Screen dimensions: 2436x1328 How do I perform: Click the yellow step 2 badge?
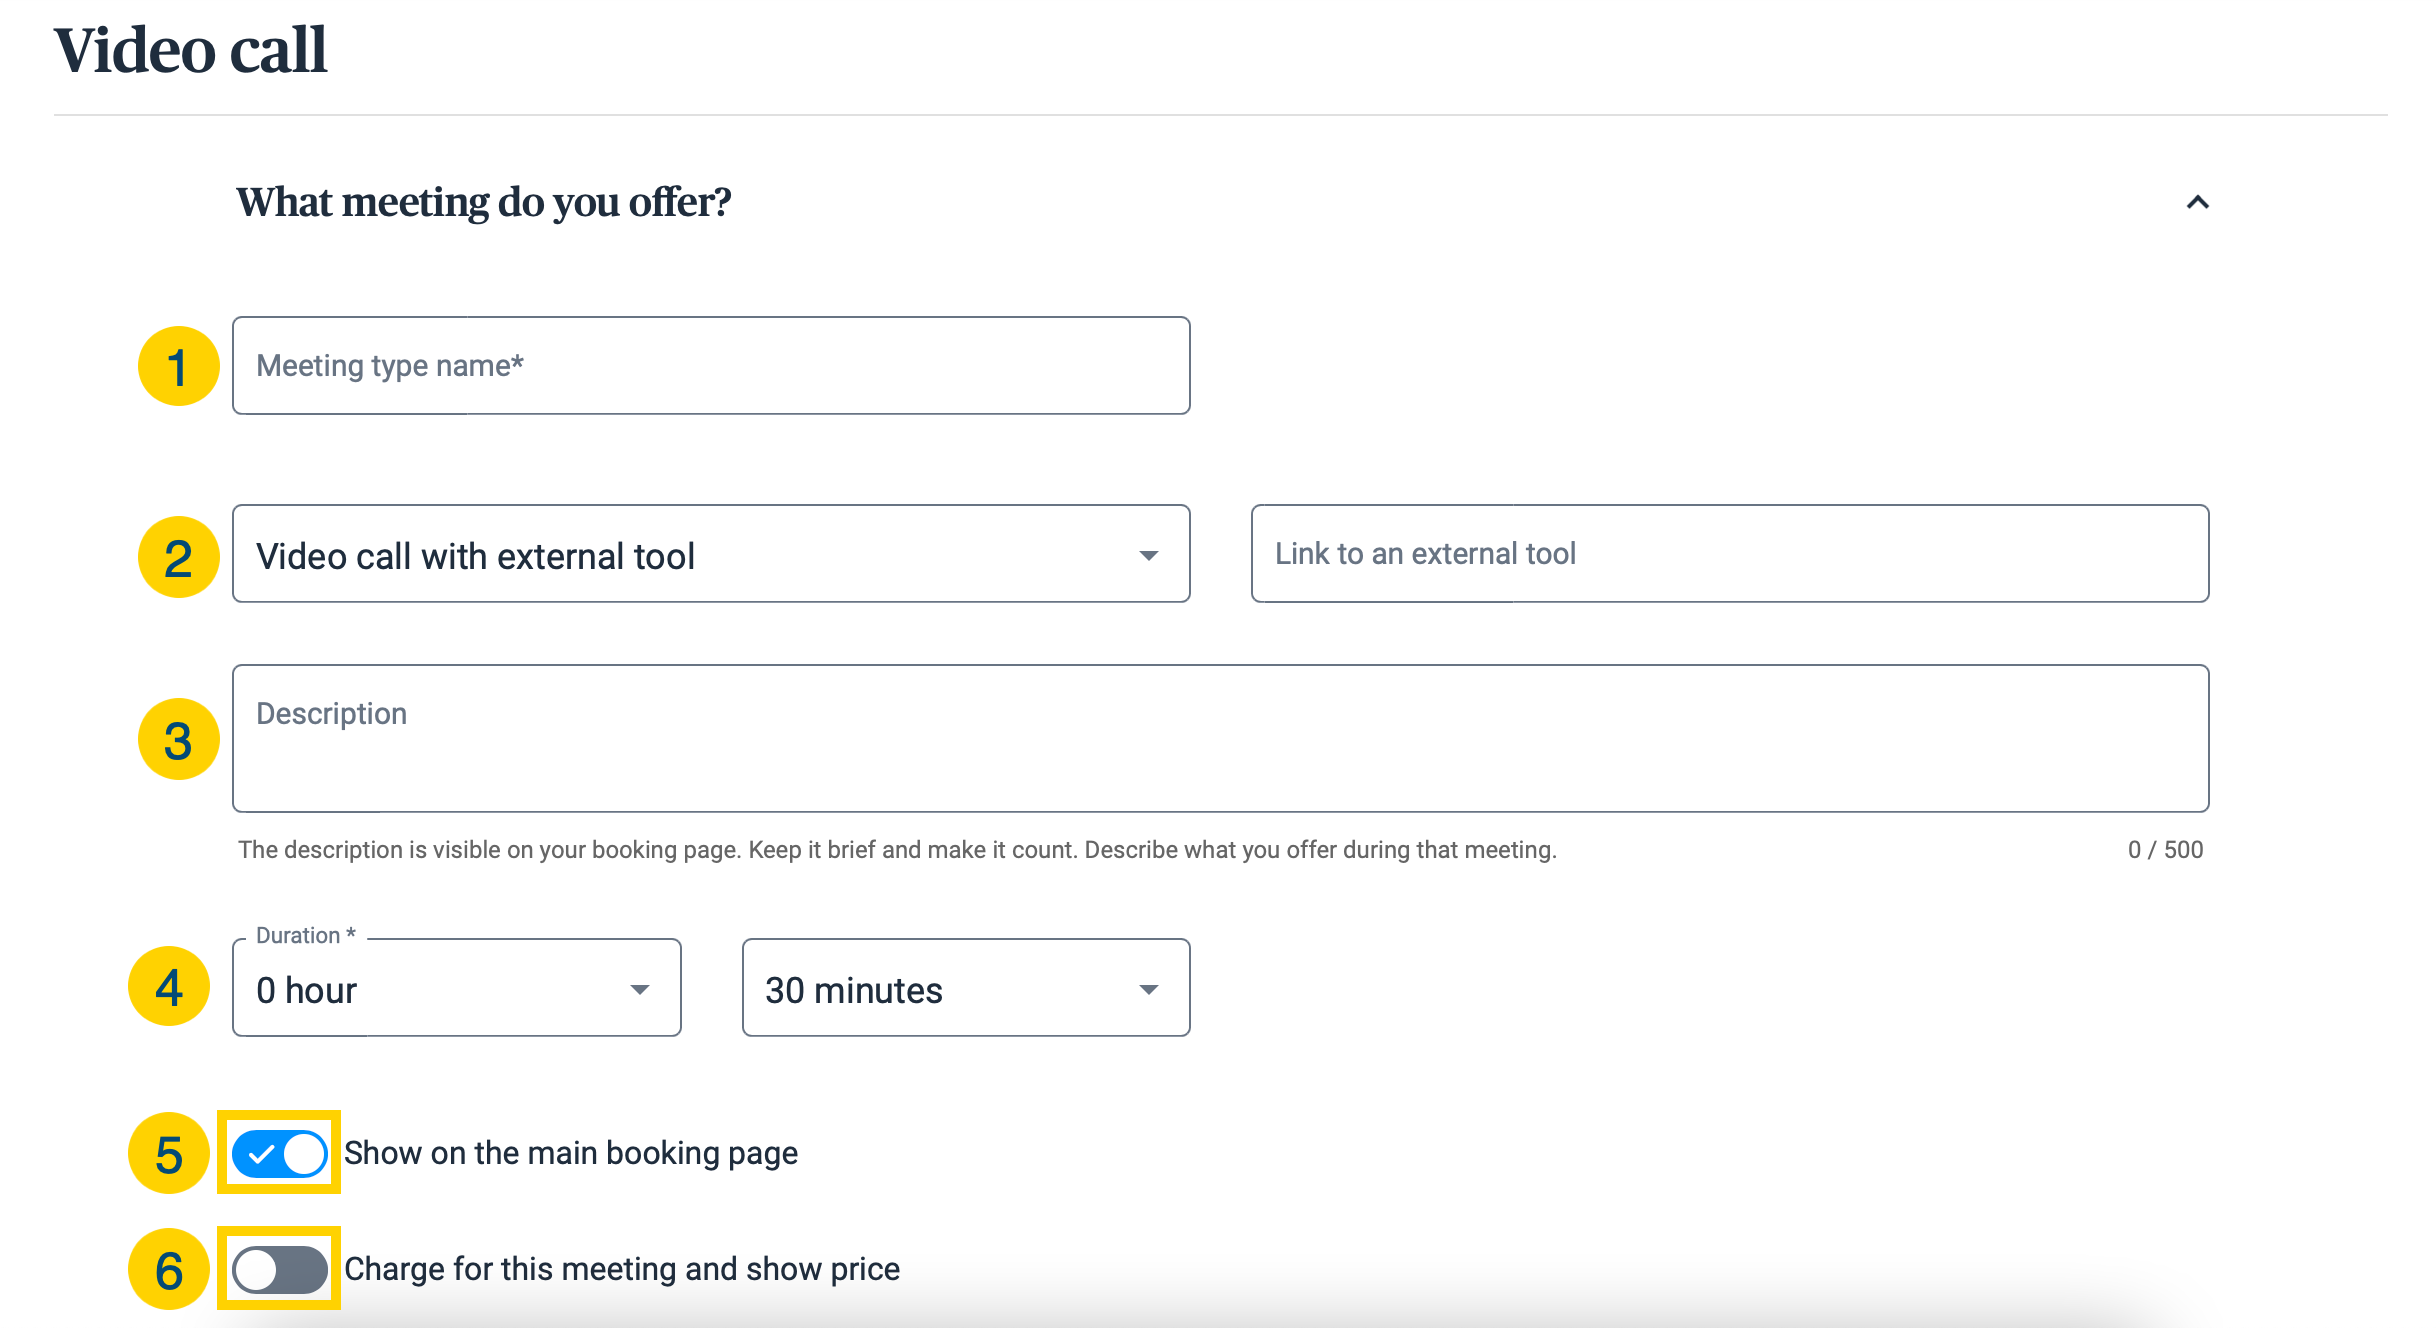pyautogui.click(x=179, y=557)
